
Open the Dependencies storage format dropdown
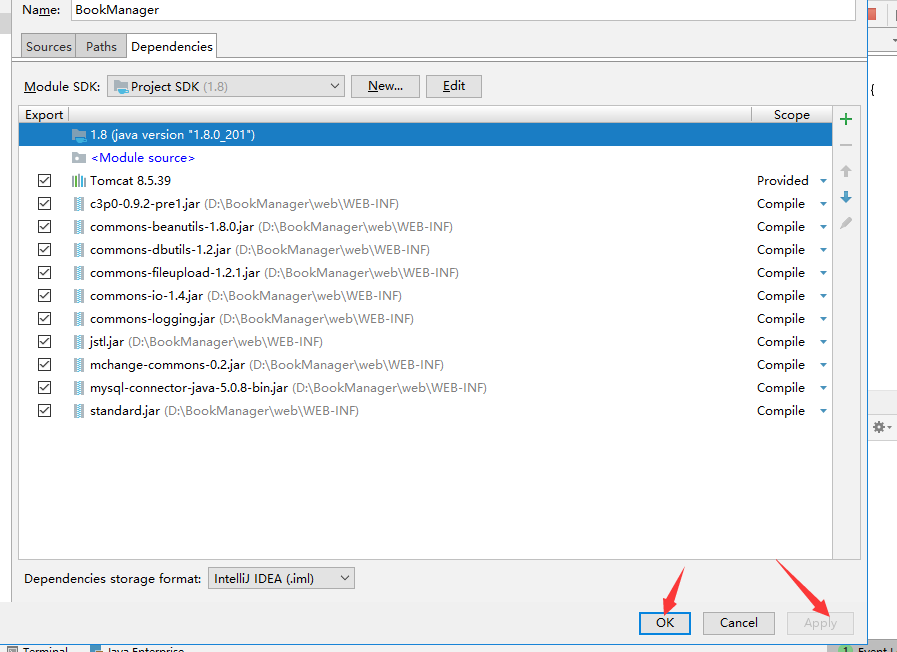click(x=281, y=578)
